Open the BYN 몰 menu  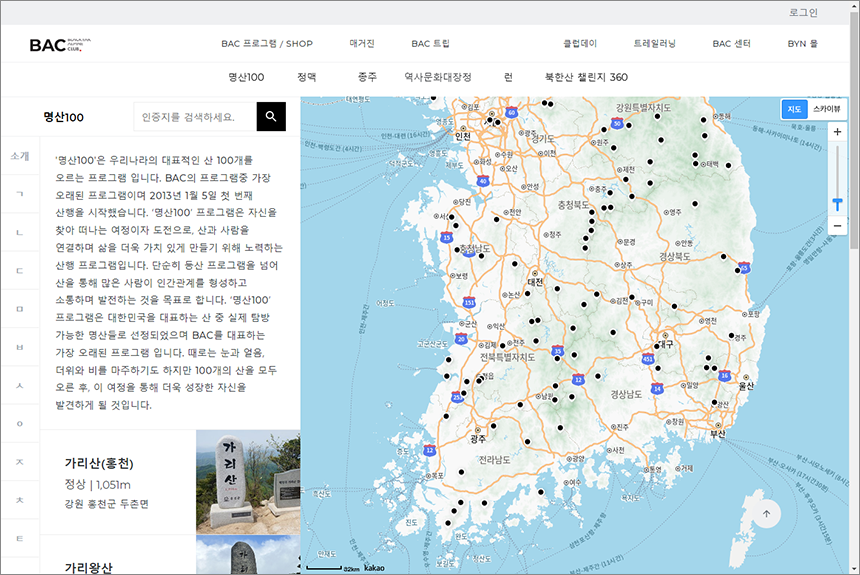[802, 44]
